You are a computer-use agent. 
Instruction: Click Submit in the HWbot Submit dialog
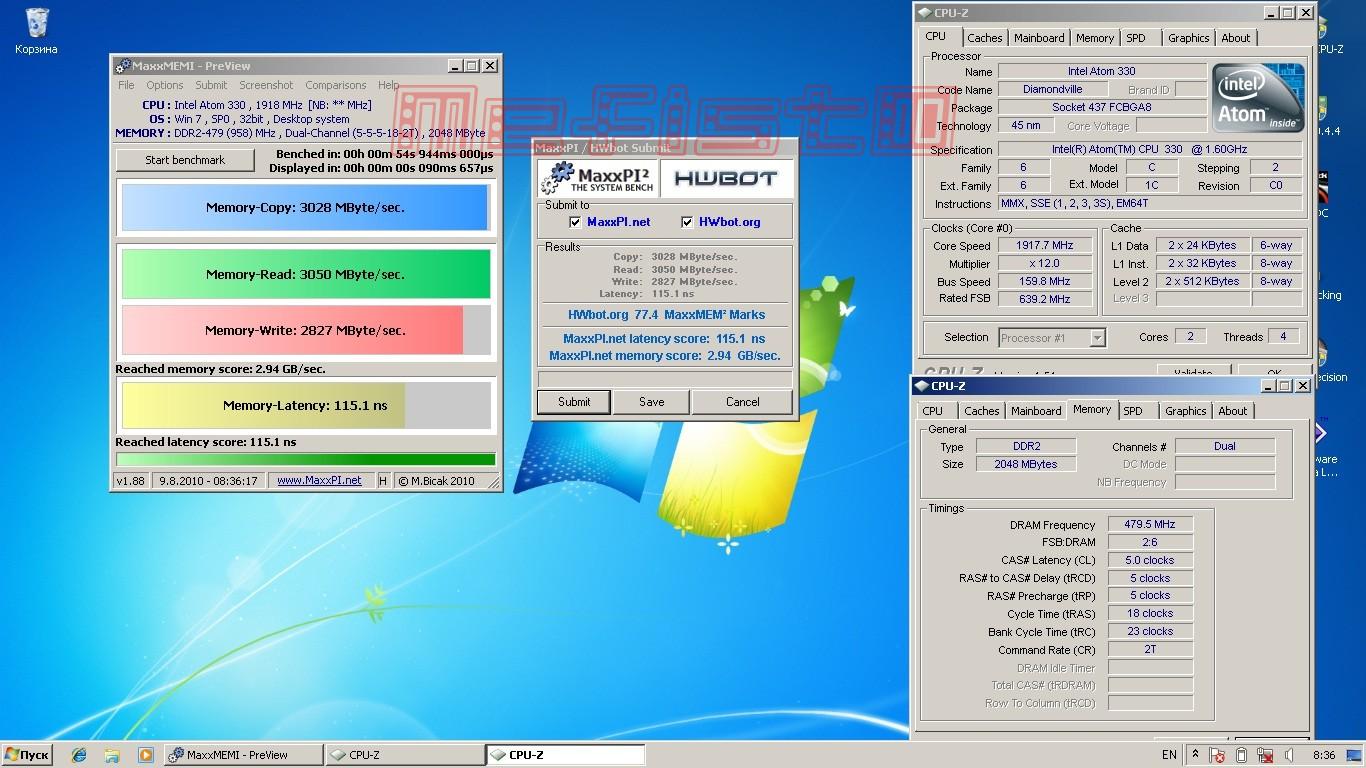coord(574,402)
